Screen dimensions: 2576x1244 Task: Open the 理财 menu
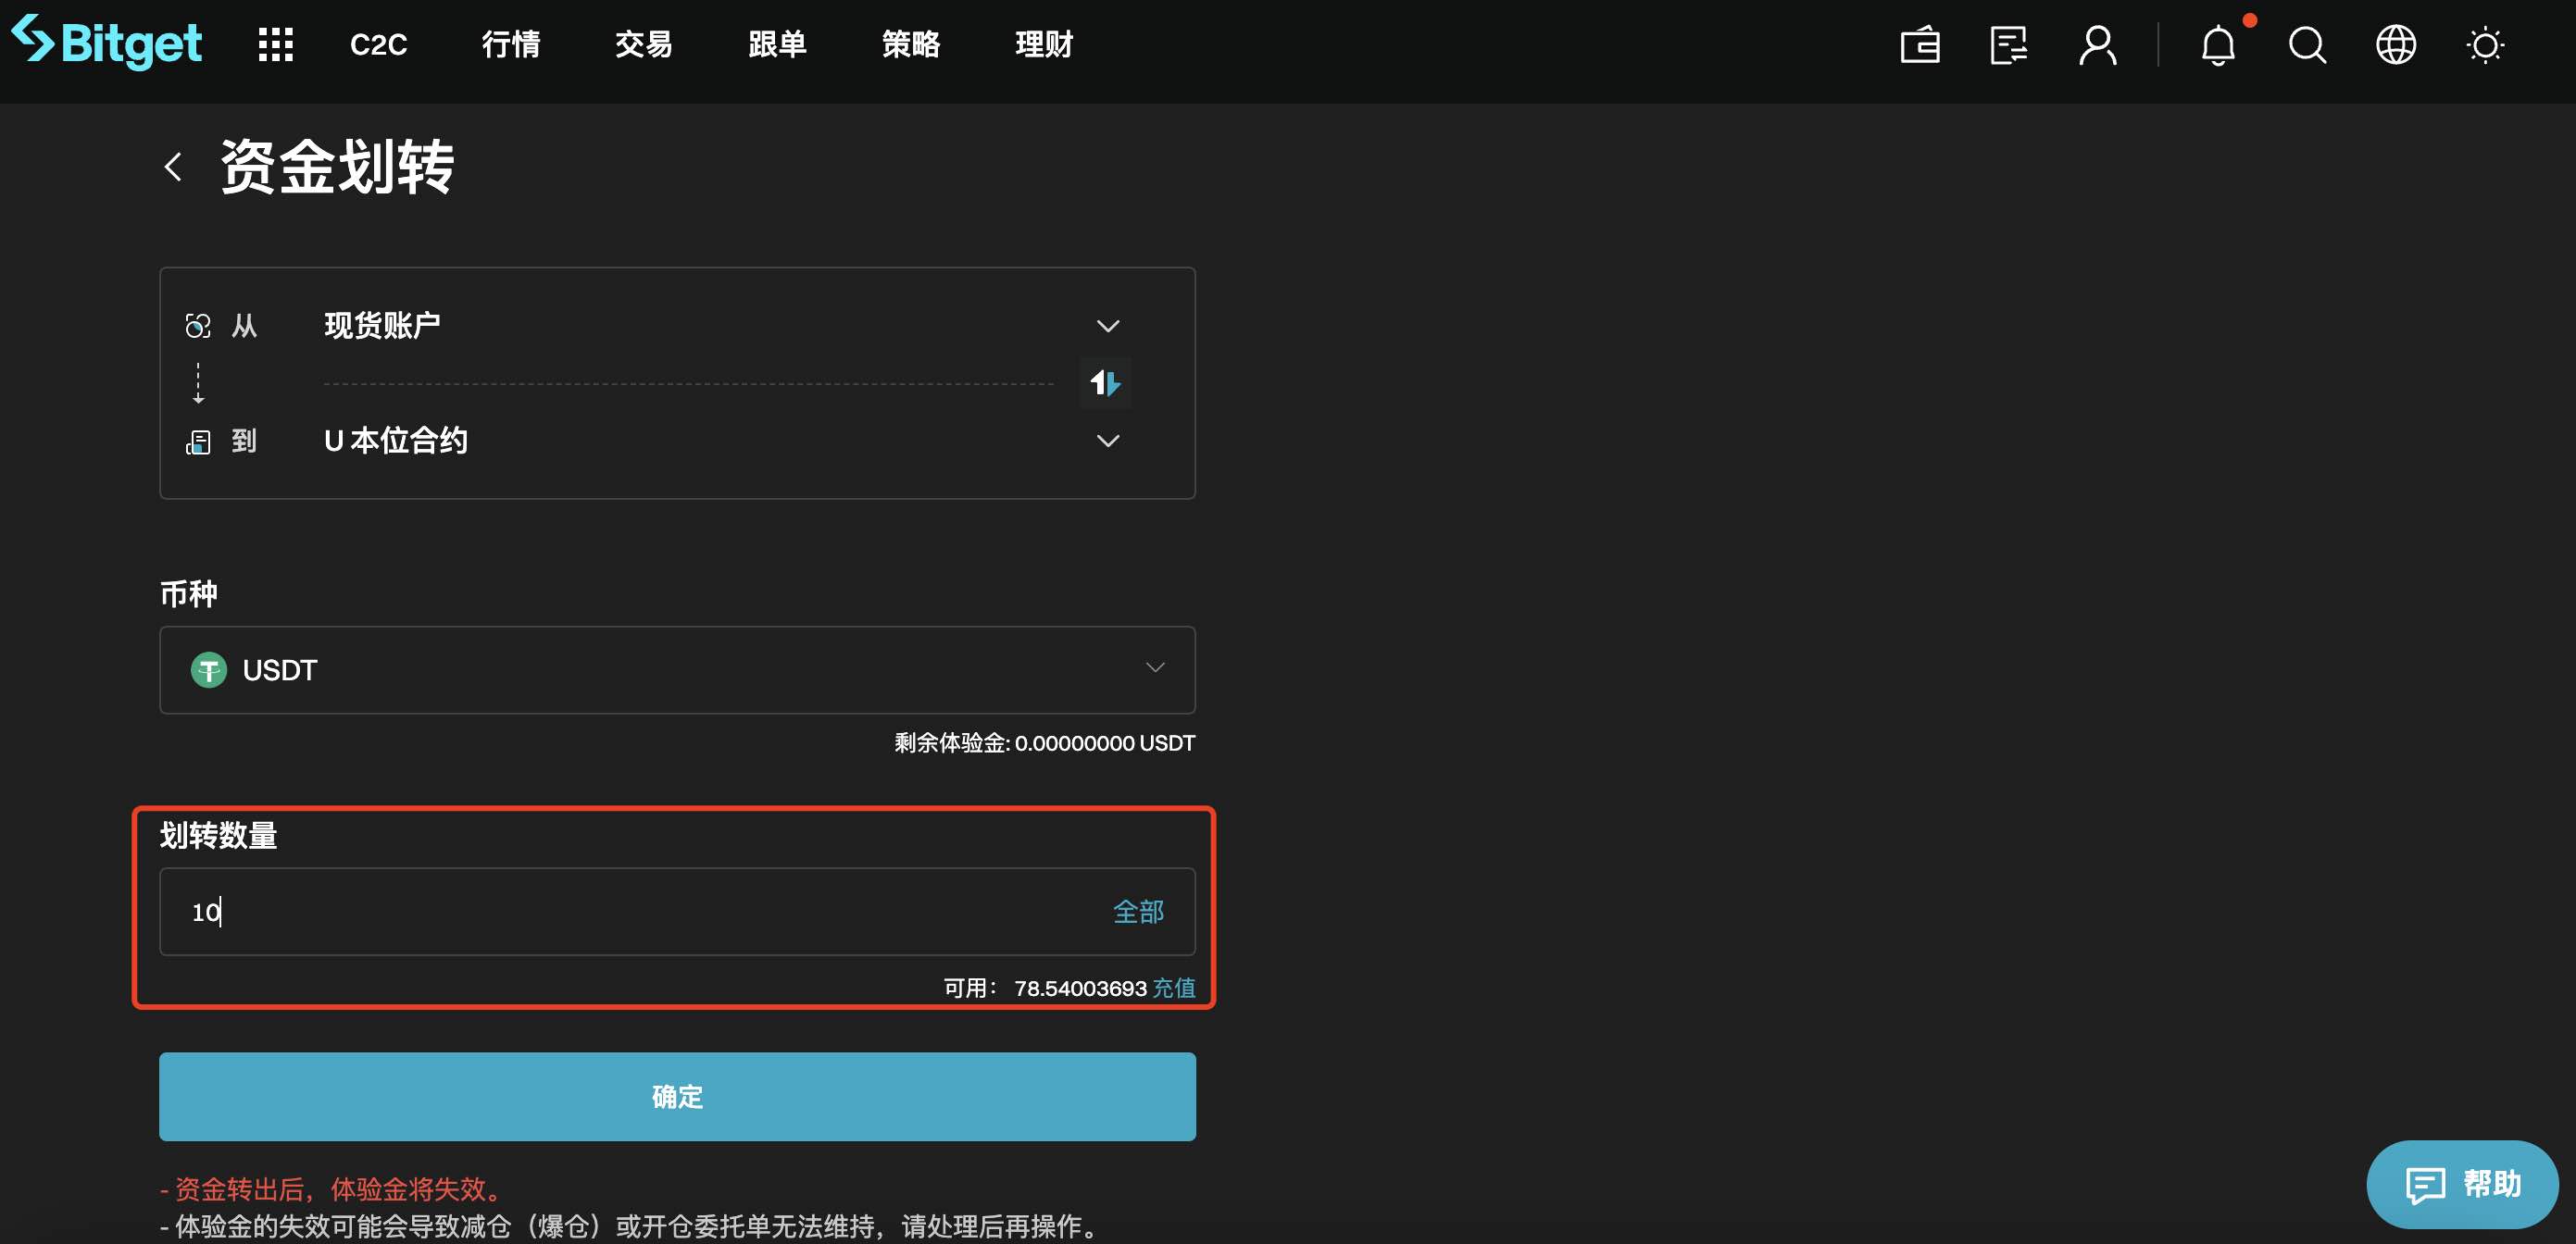tap(1044, 44)
